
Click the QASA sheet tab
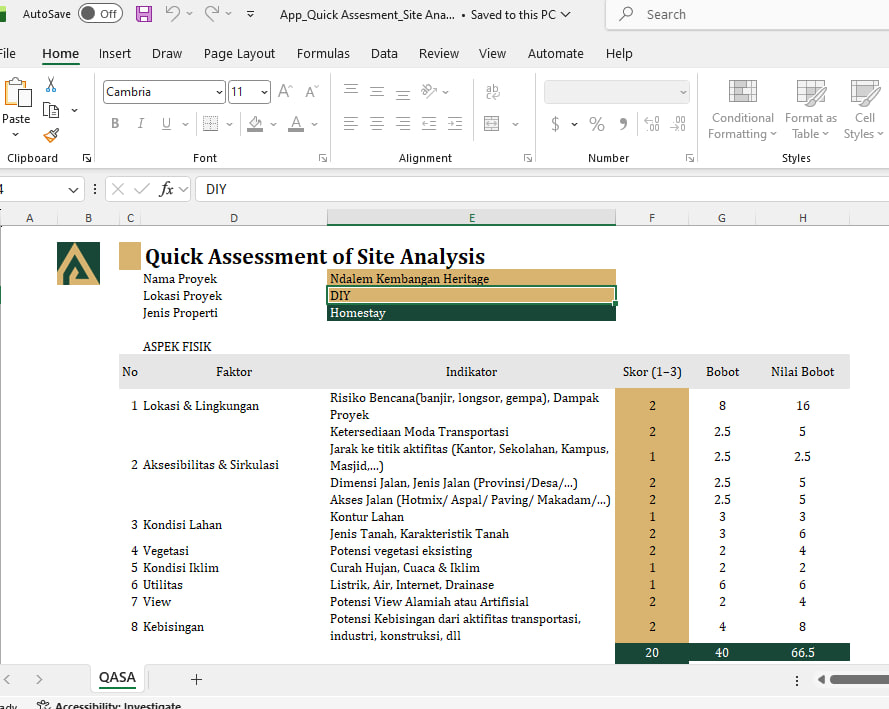pyautogui.click(x=117, y=678)
